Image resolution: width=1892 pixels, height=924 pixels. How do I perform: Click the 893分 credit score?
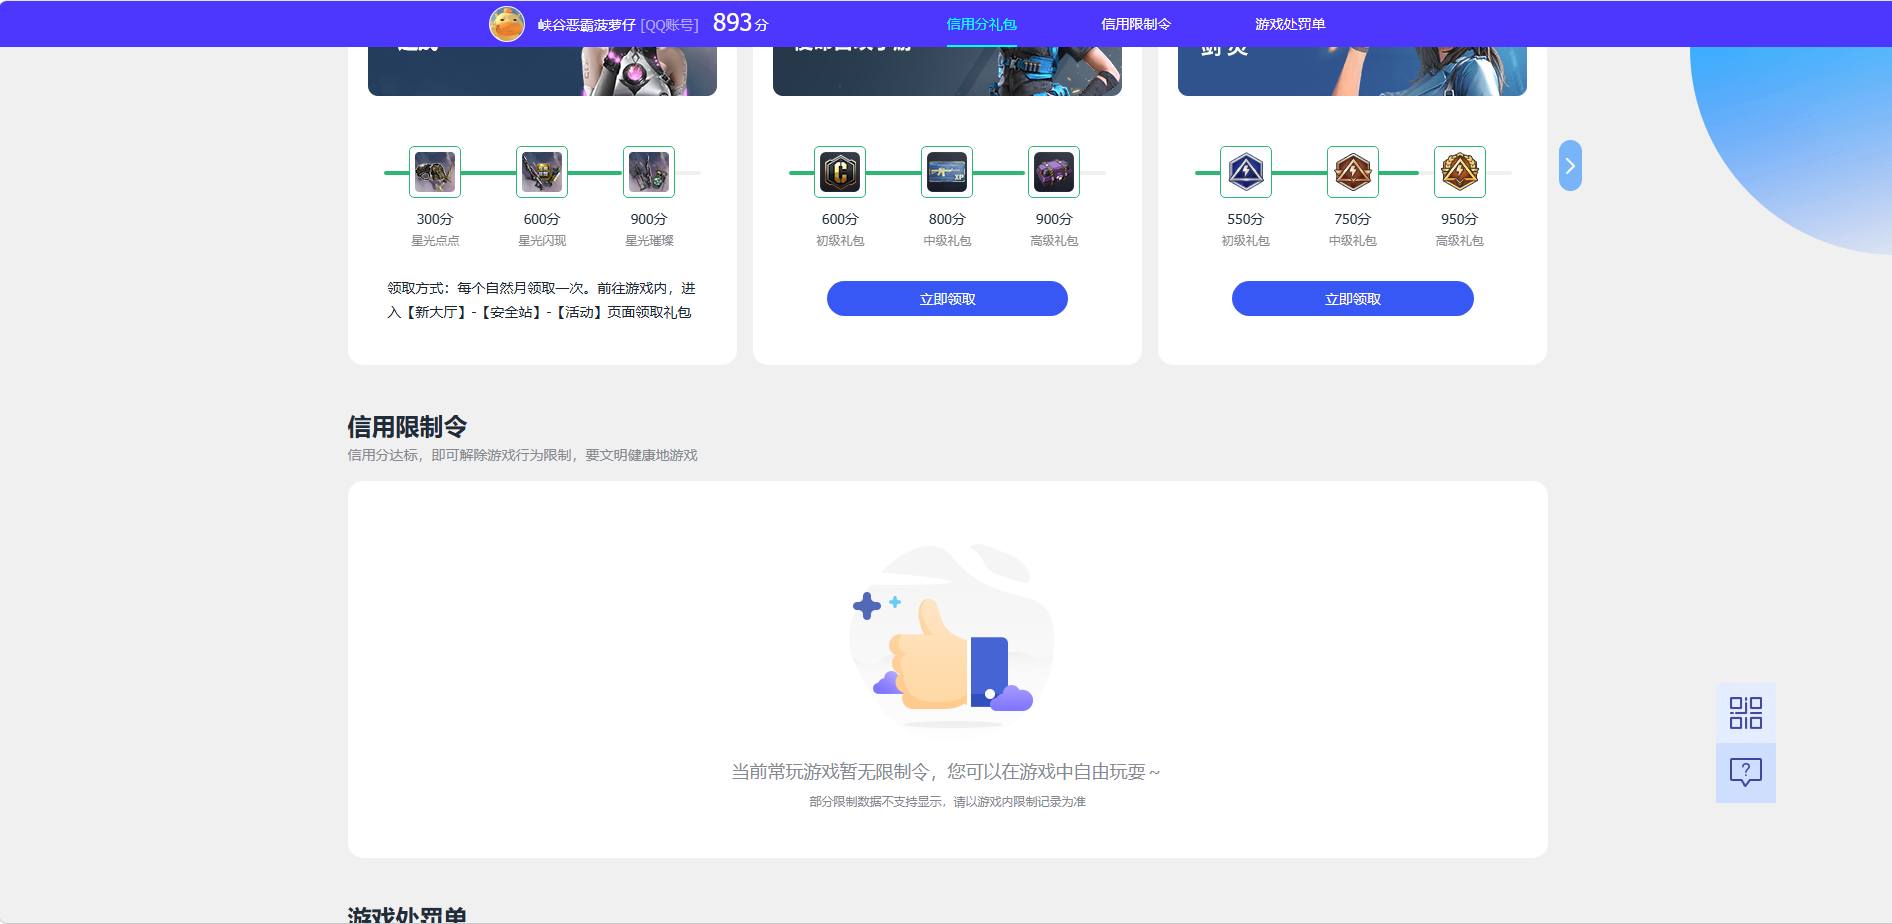coord(740,23)
